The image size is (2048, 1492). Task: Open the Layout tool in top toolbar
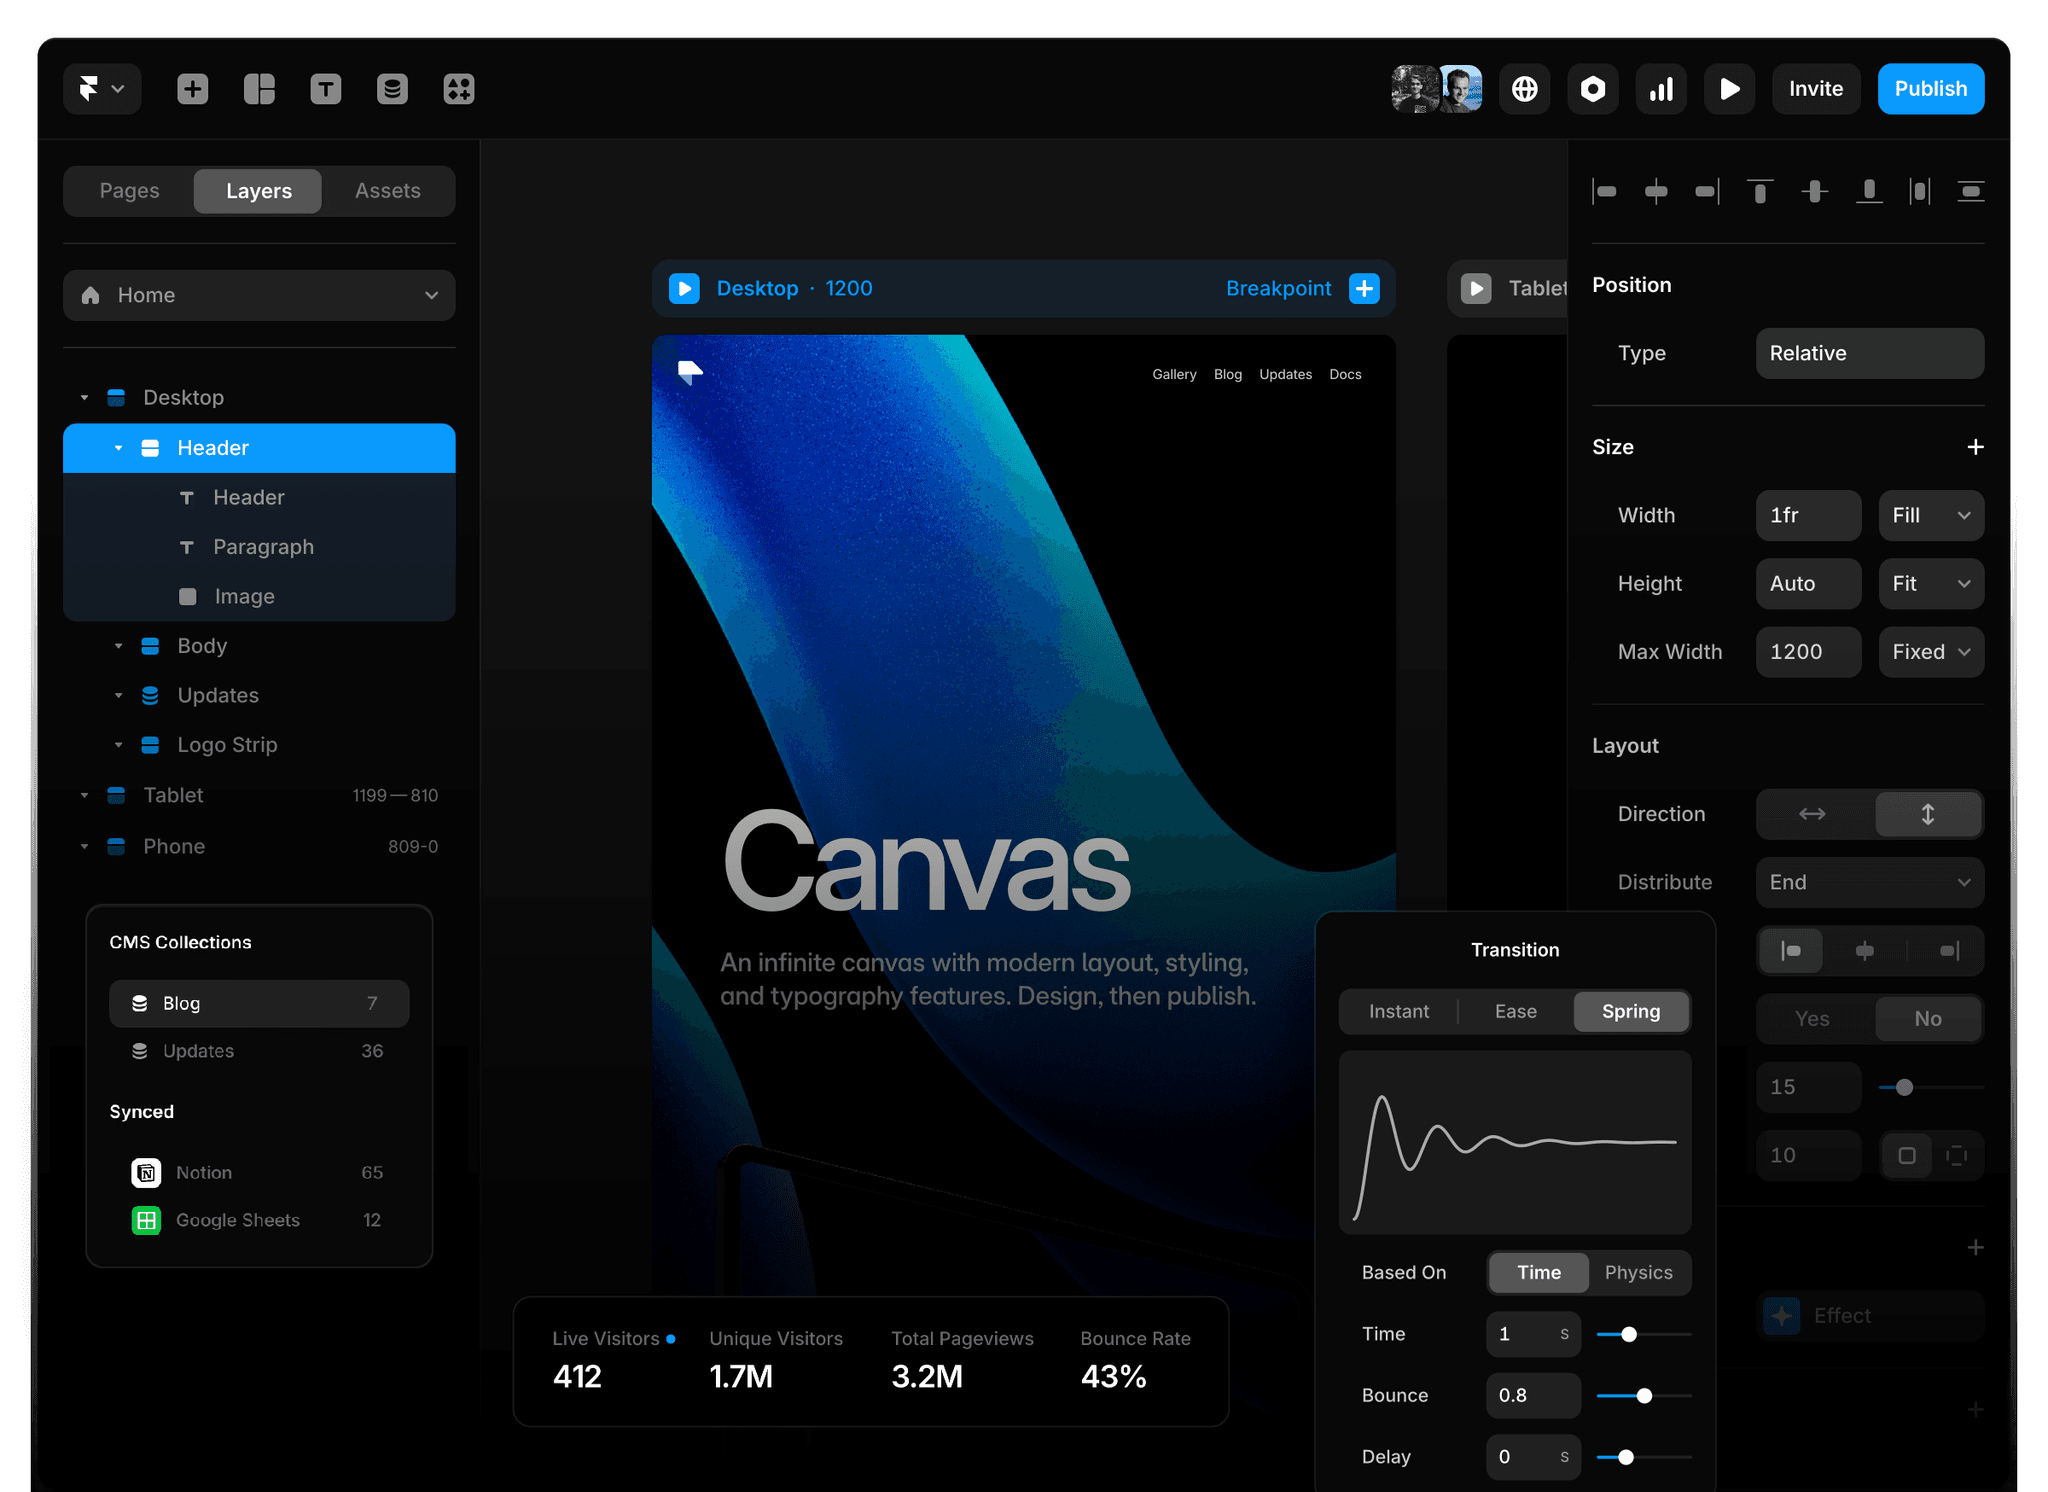259,89
